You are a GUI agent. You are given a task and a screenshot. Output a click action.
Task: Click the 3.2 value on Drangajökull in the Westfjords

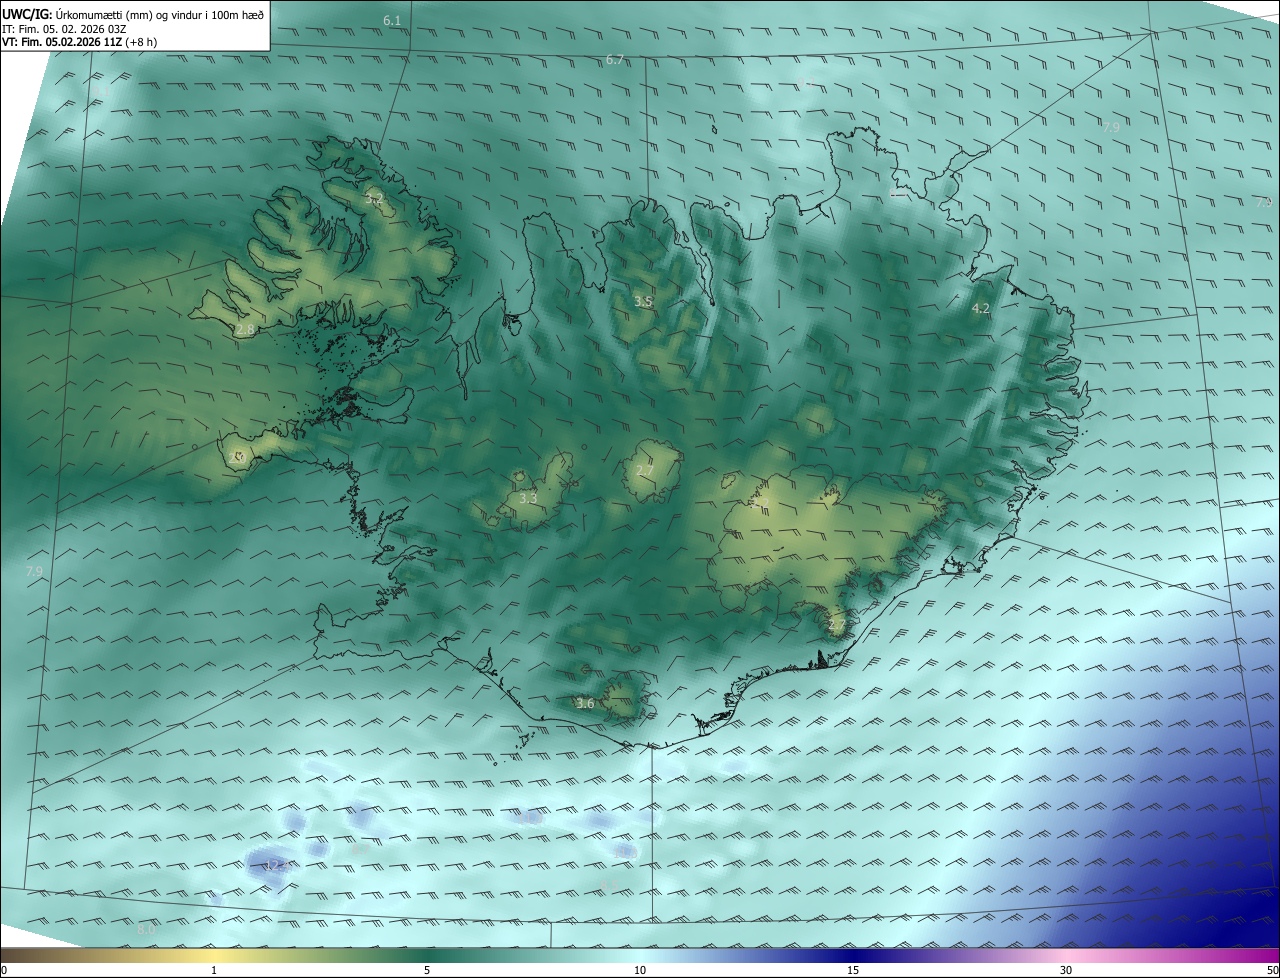374,200
